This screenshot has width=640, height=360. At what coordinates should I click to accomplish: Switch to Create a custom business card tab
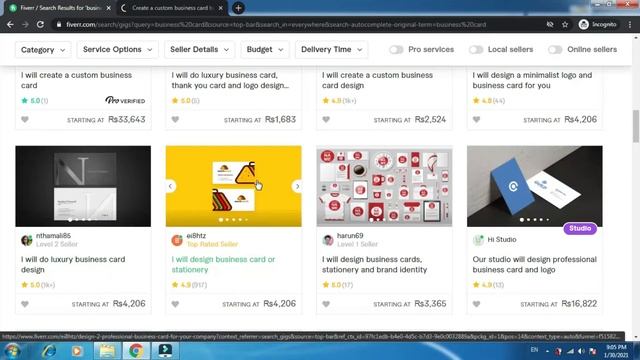tap(172, 8)
